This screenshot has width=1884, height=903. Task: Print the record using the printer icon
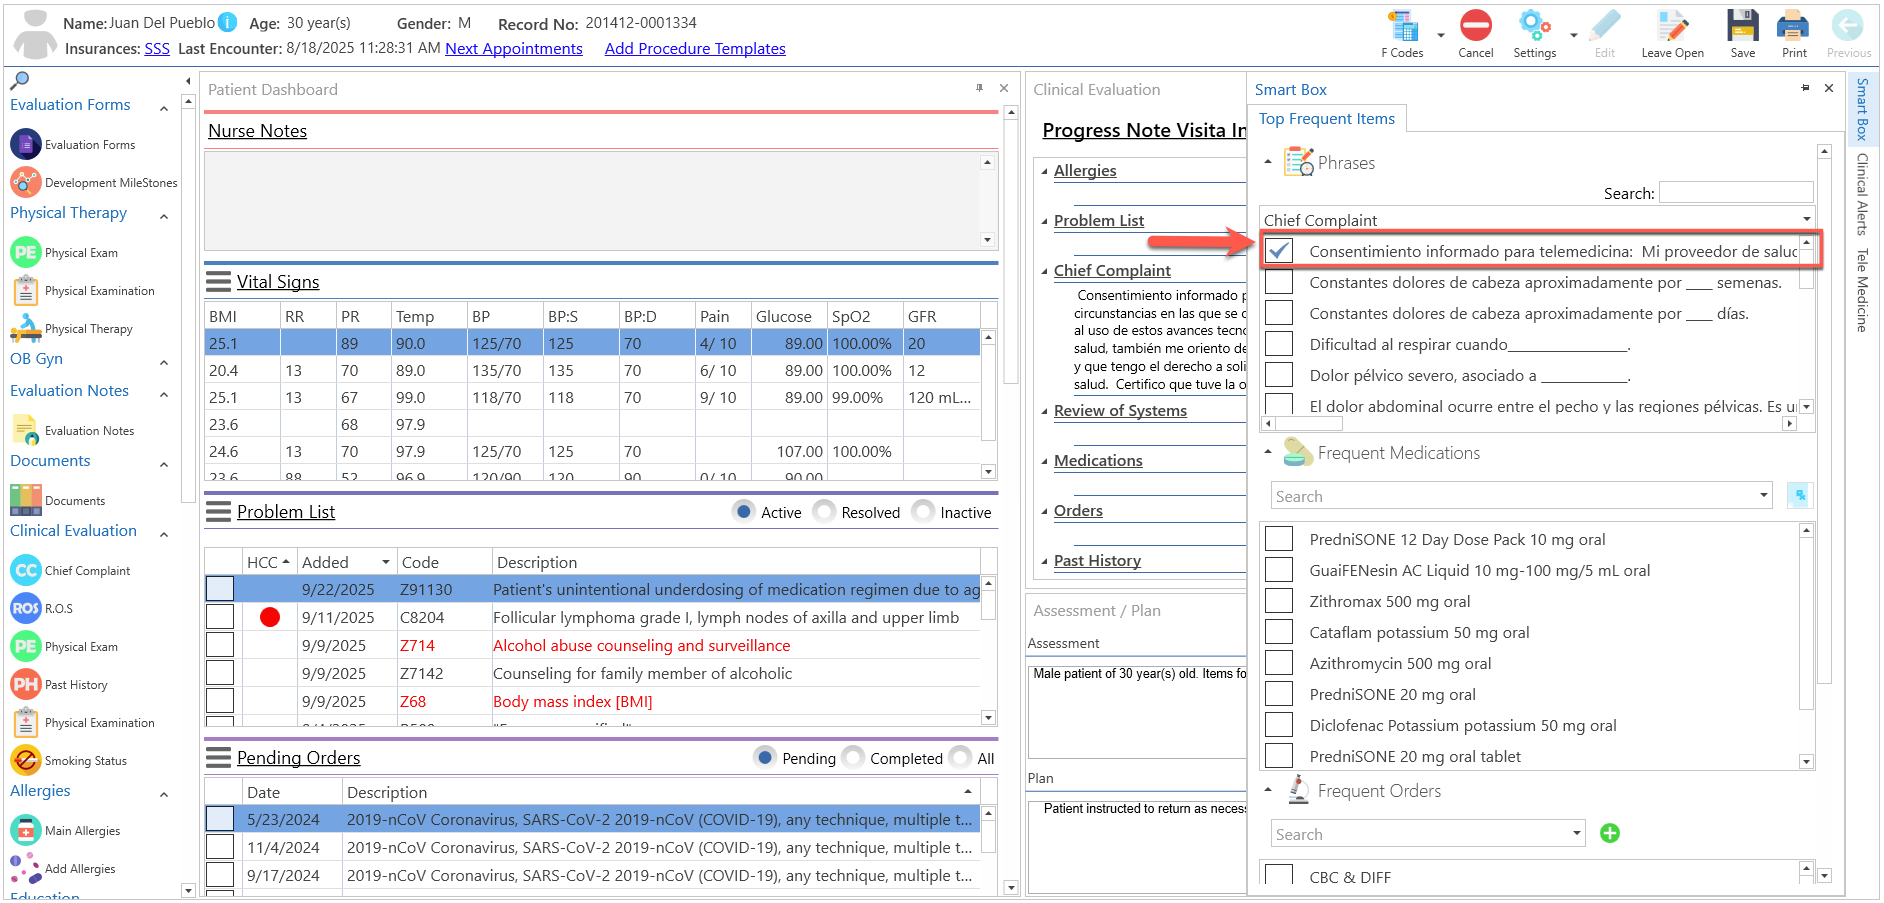[x=1794, y=26]
